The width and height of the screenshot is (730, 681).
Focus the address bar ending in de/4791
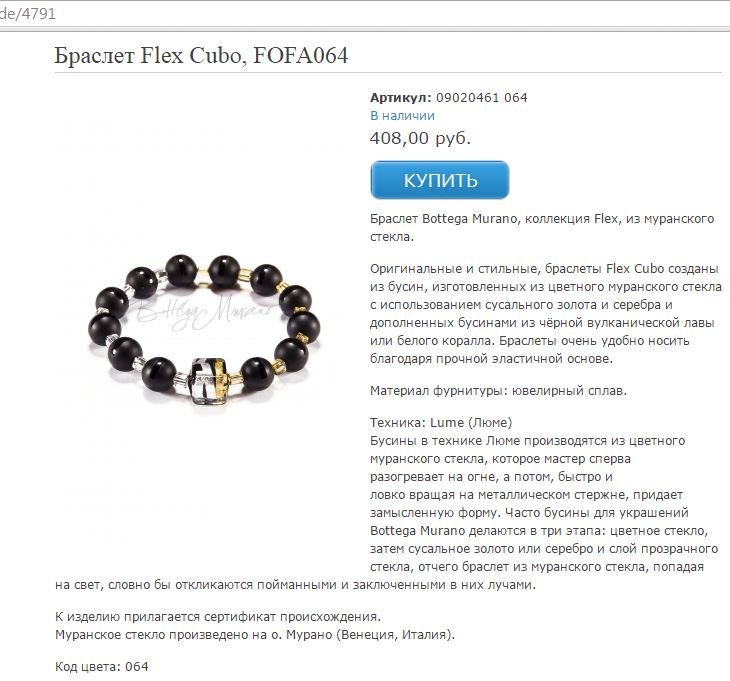coord(365,13)
